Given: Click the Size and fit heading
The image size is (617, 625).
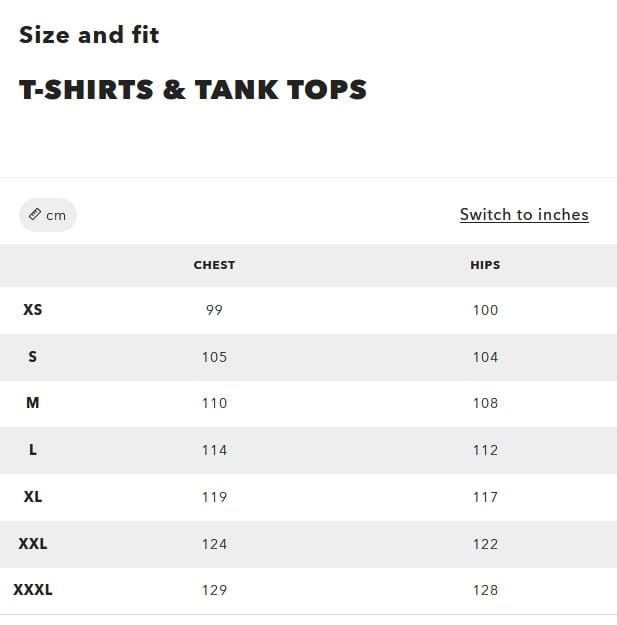Looking at the screenshot, I should [x=89, y=35].
